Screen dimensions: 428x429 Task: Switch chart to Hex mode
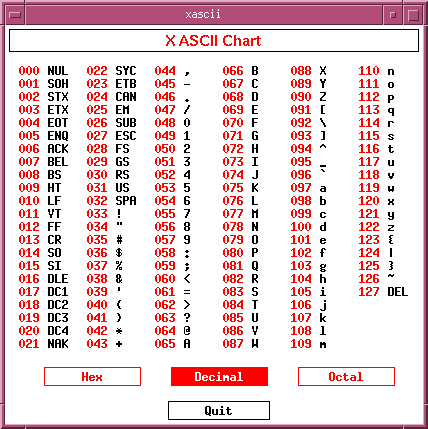click(x=92, y=377)
